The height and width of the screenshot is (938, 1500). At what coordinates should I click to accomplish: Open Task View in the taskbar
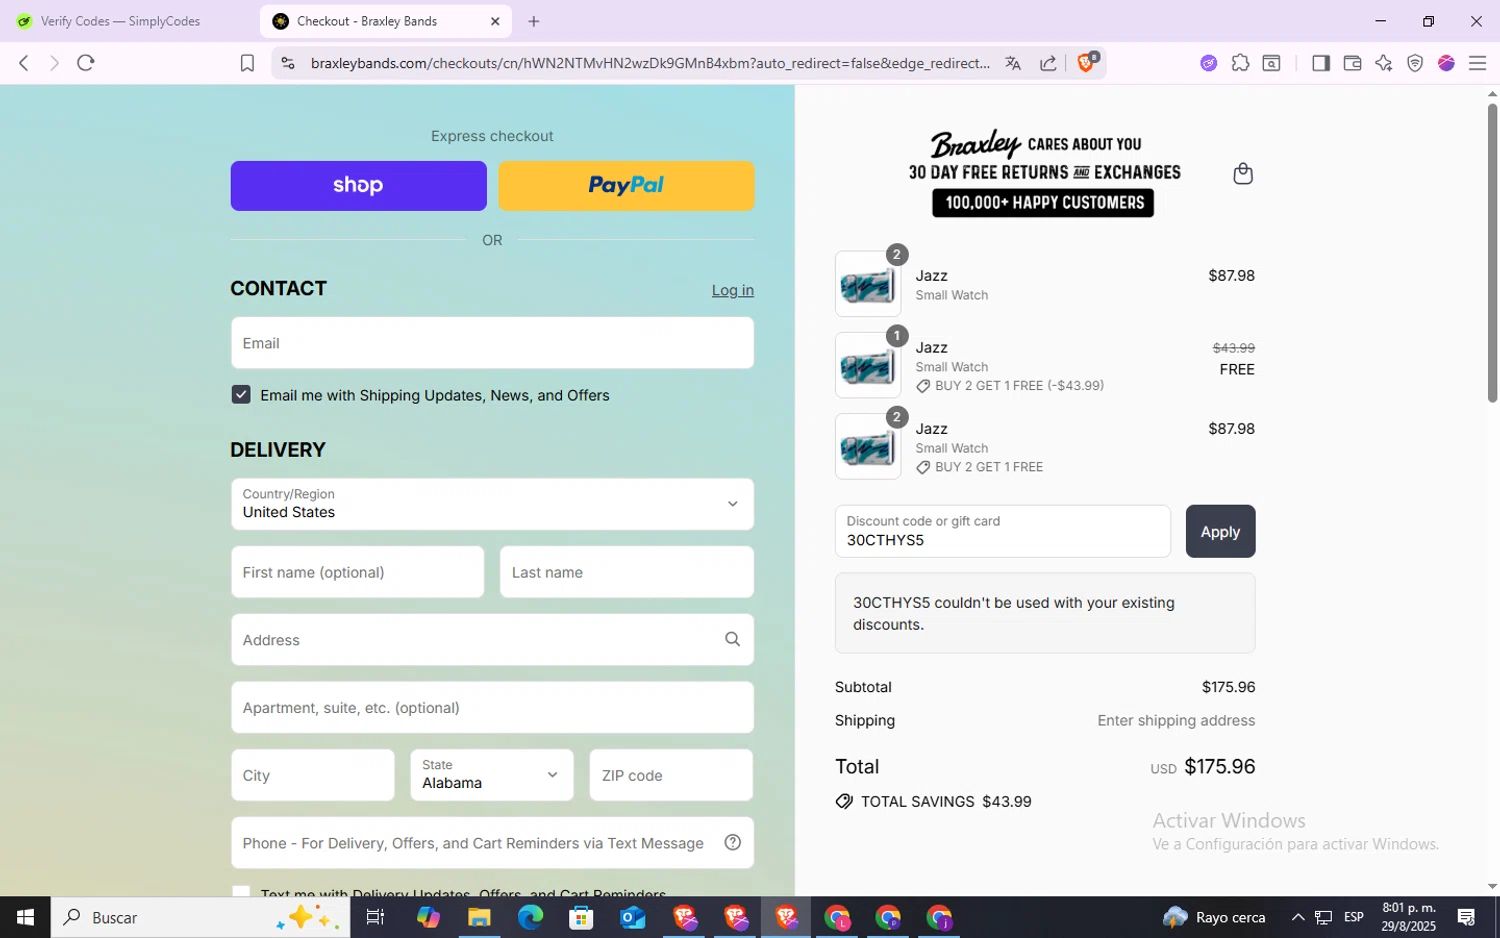(x=376, y=917)
